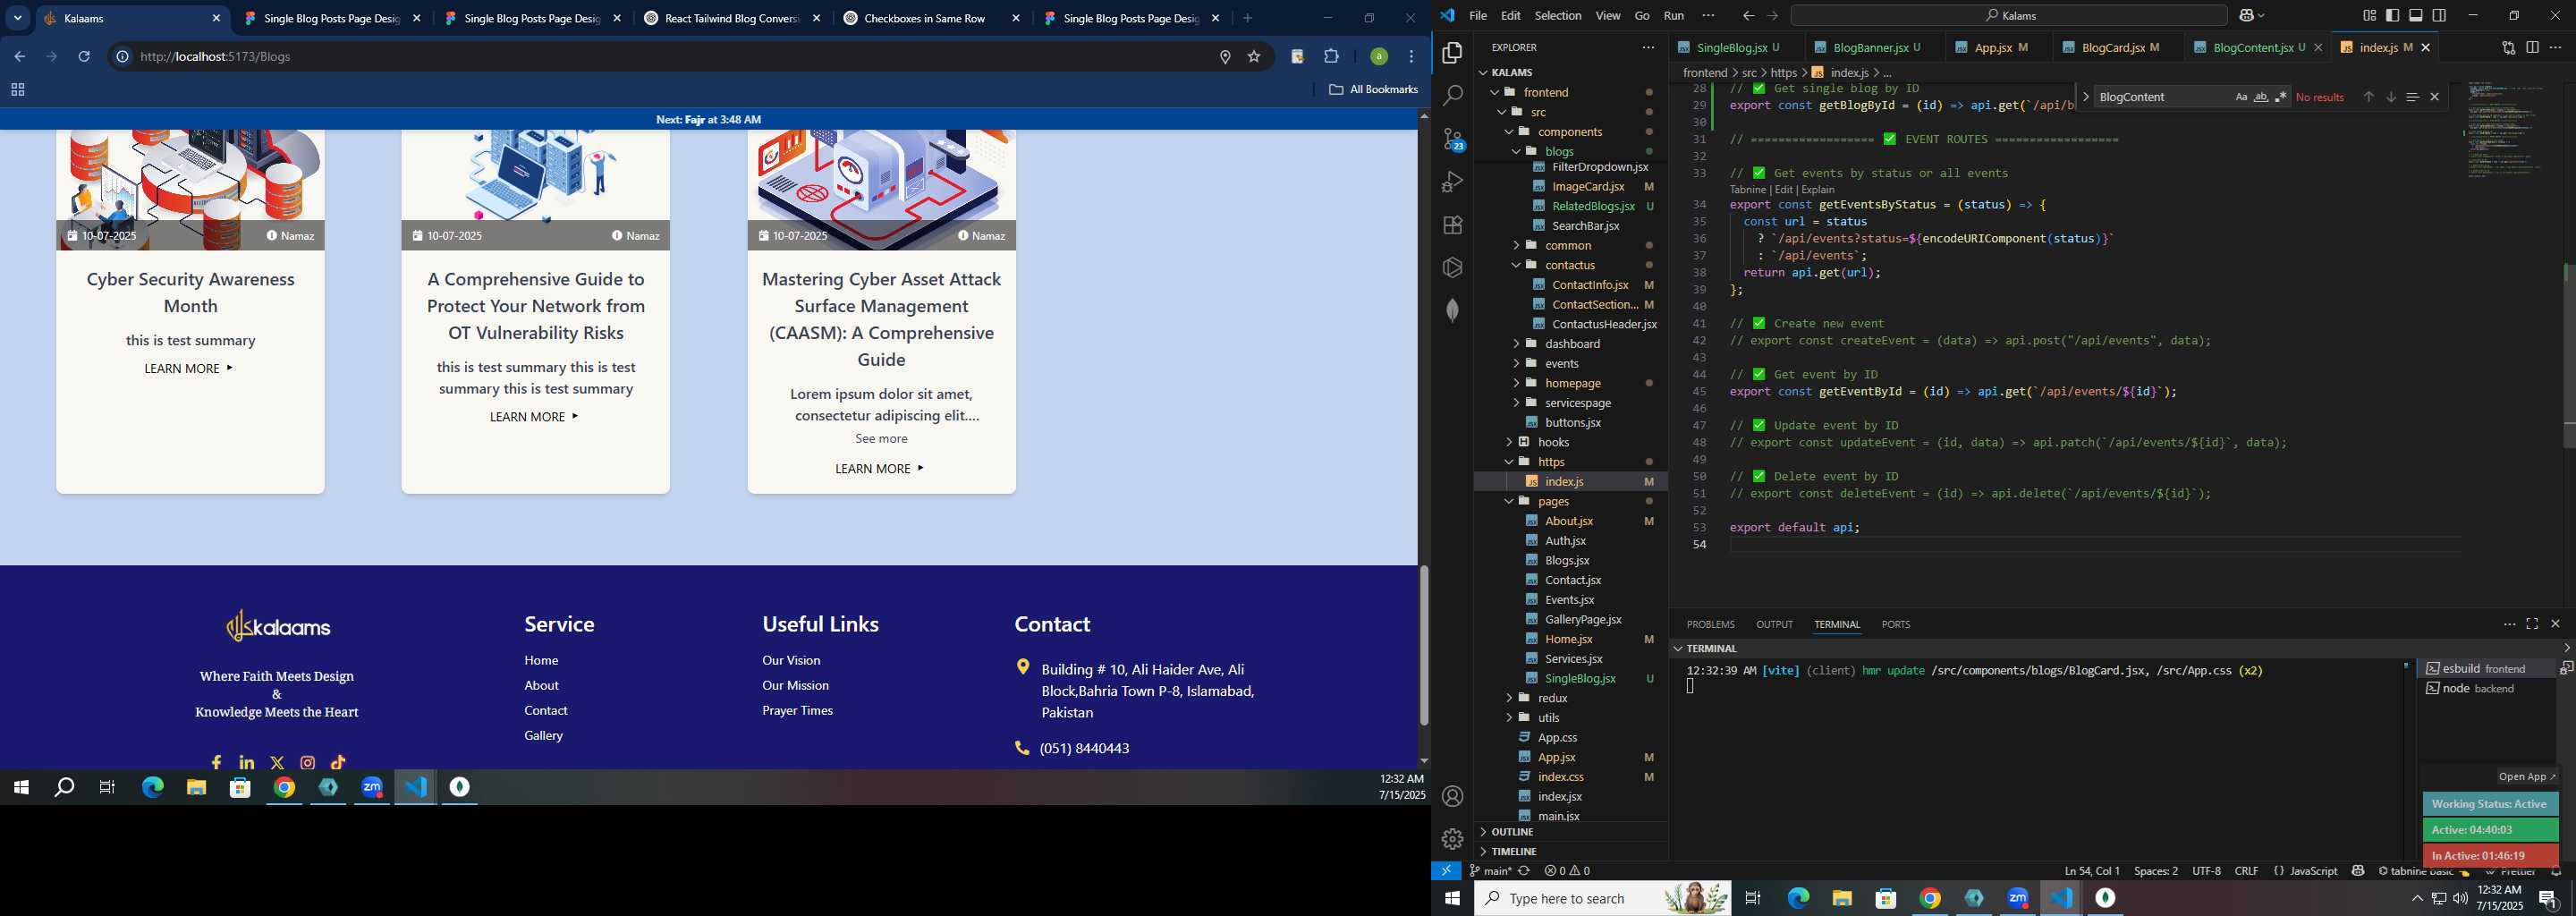Click the Open App button in terminal
Image resolution: width=2576 pixels, height=916 pixels.
click(2526, 777)
